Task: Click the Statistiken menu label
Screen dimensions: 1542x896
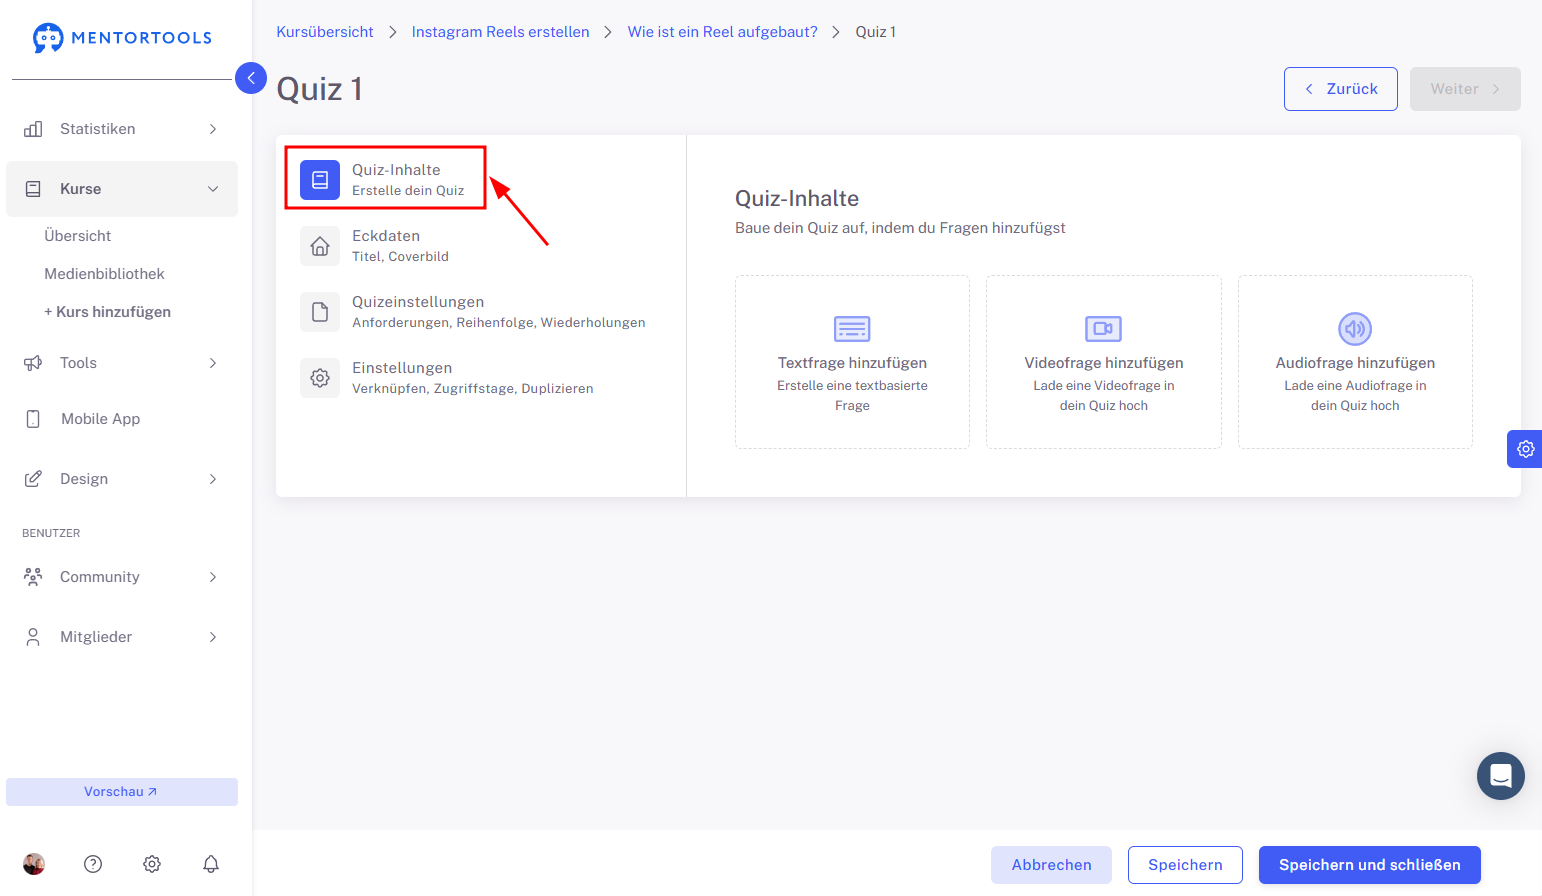Action: point(97,129)
